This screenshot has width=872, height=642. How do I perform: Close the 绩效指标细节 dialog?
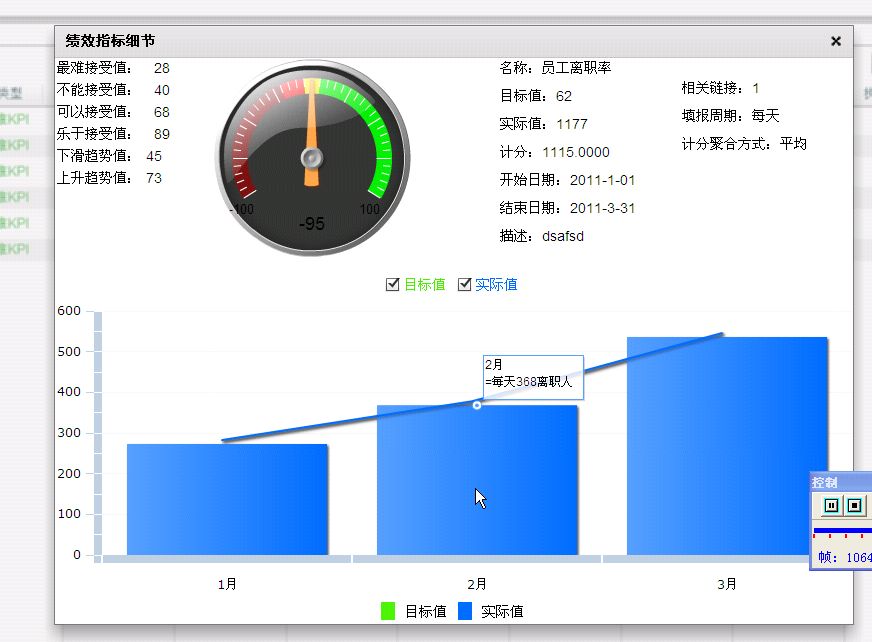[x=835, y=41]
